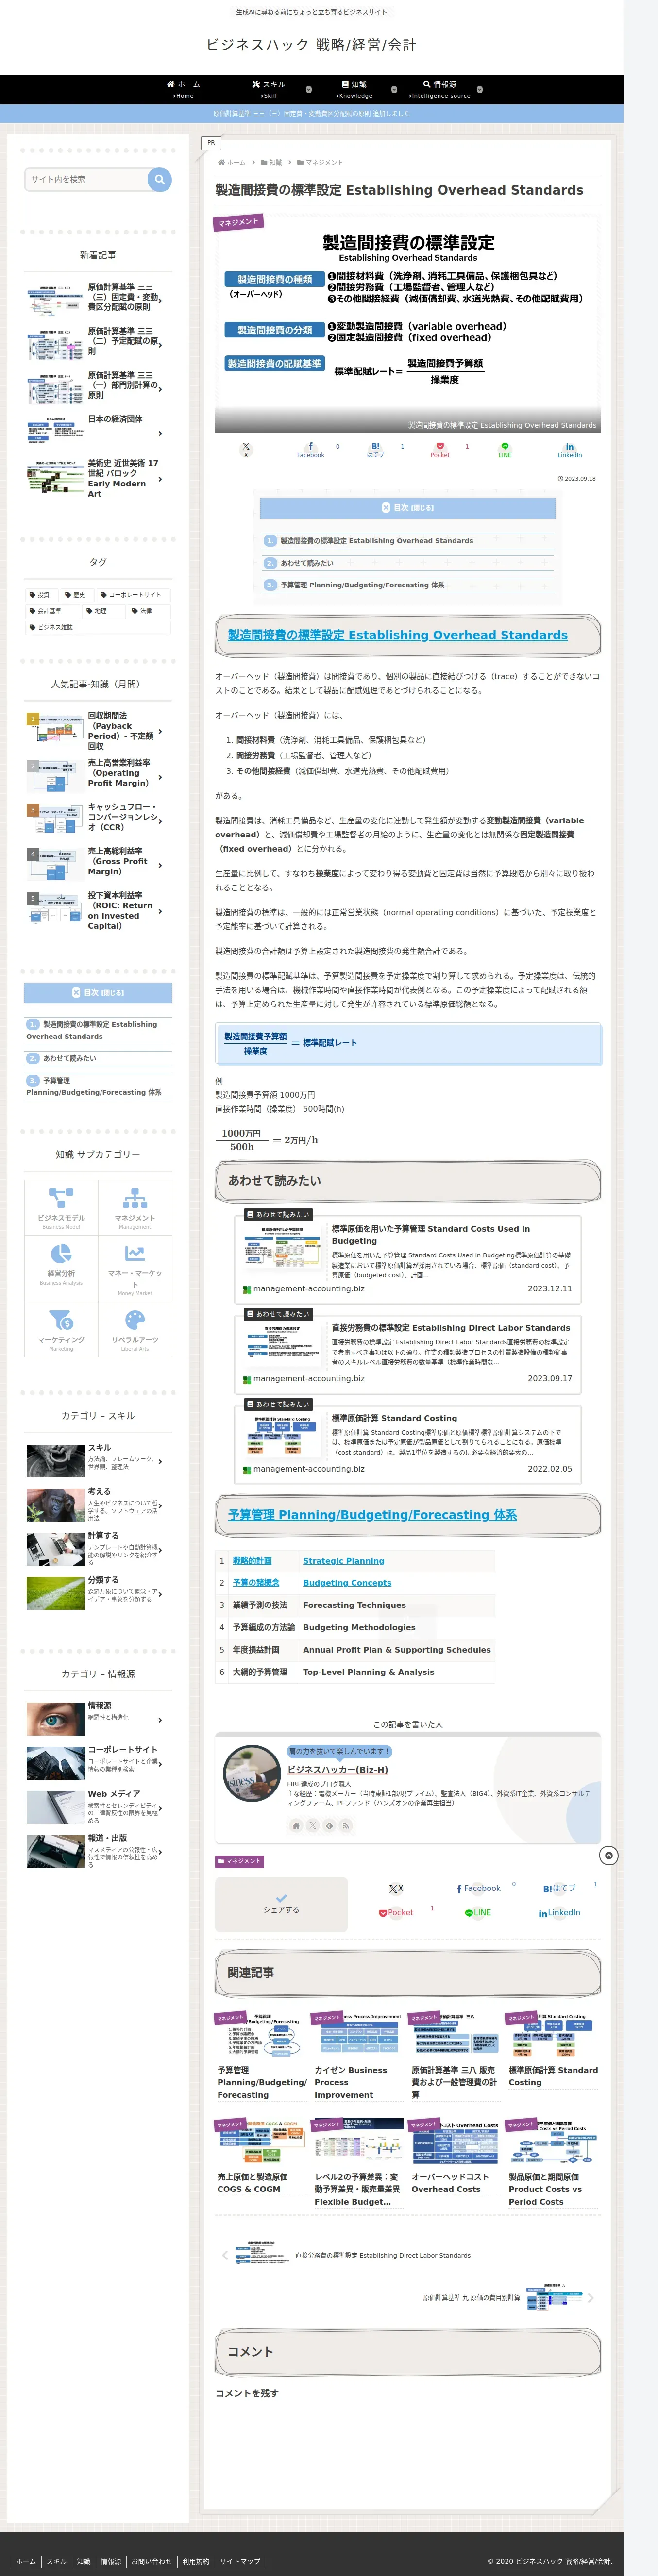Open the マネジメント Management sidebar category icon

point(135,1207)
